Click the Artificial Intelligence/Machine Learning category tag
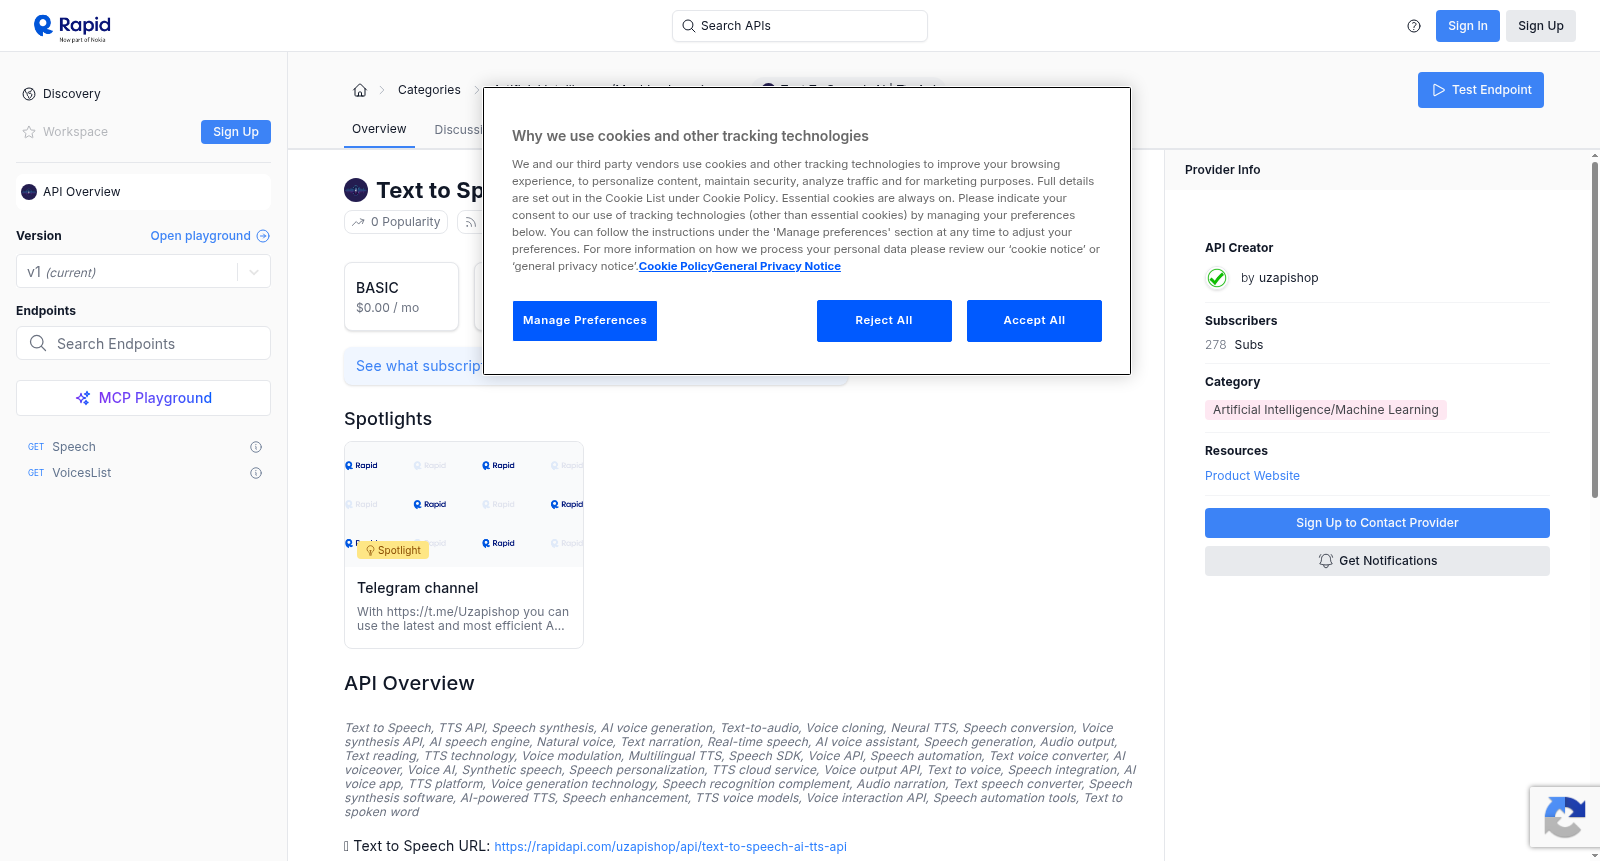 pyautogui.click(x=1326, y=410)
